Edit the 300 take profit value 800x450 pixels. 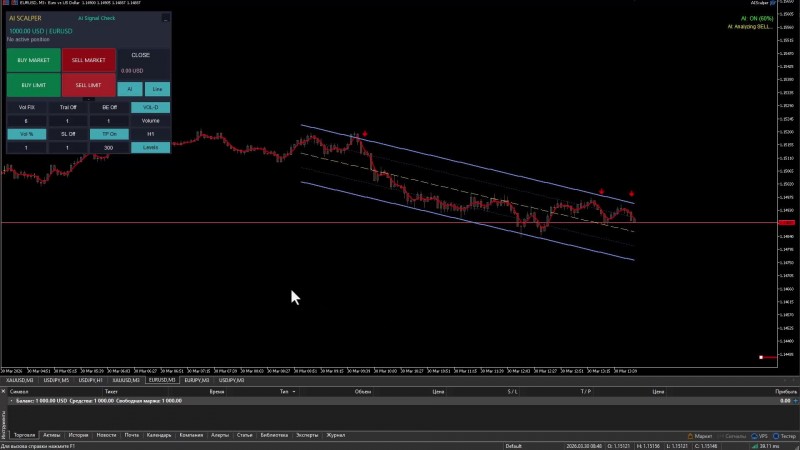coord(109,147)
